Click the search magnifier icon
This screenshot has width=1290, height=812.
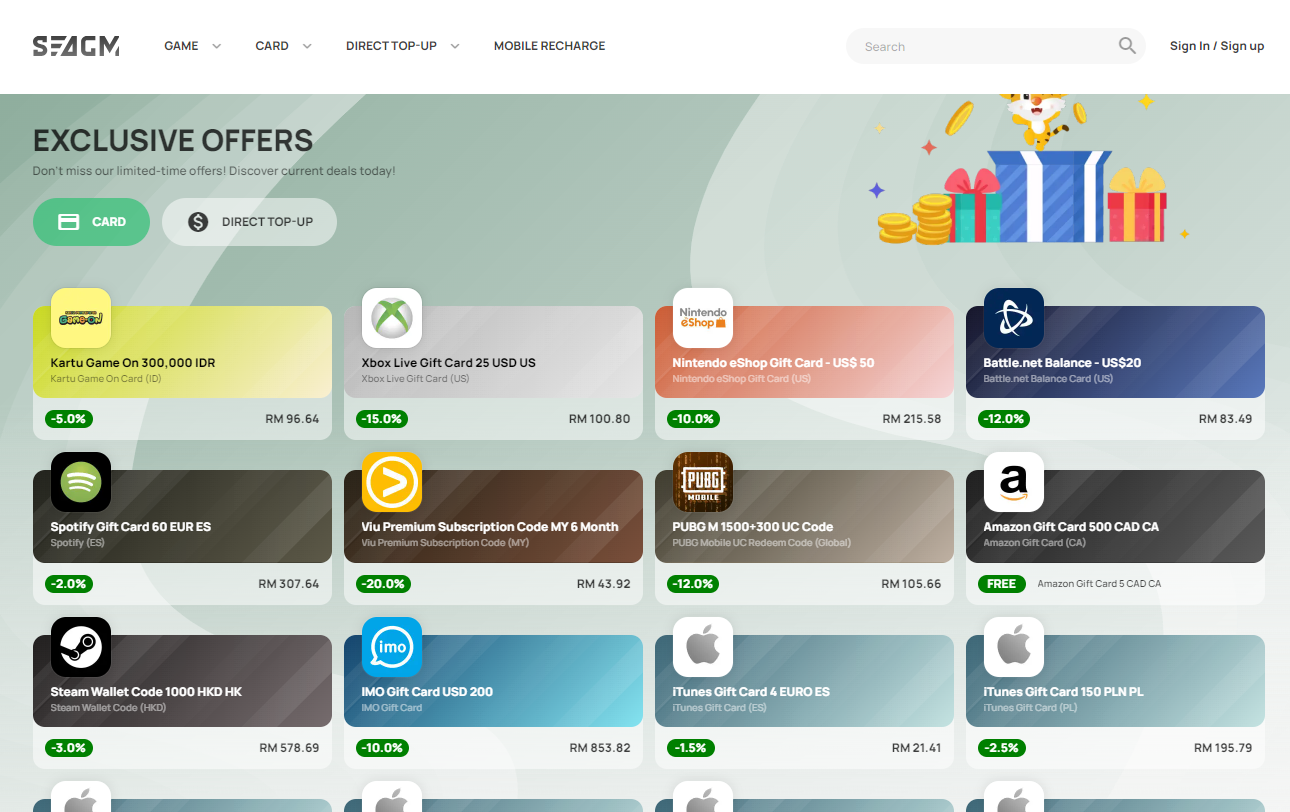[1127, 46]
